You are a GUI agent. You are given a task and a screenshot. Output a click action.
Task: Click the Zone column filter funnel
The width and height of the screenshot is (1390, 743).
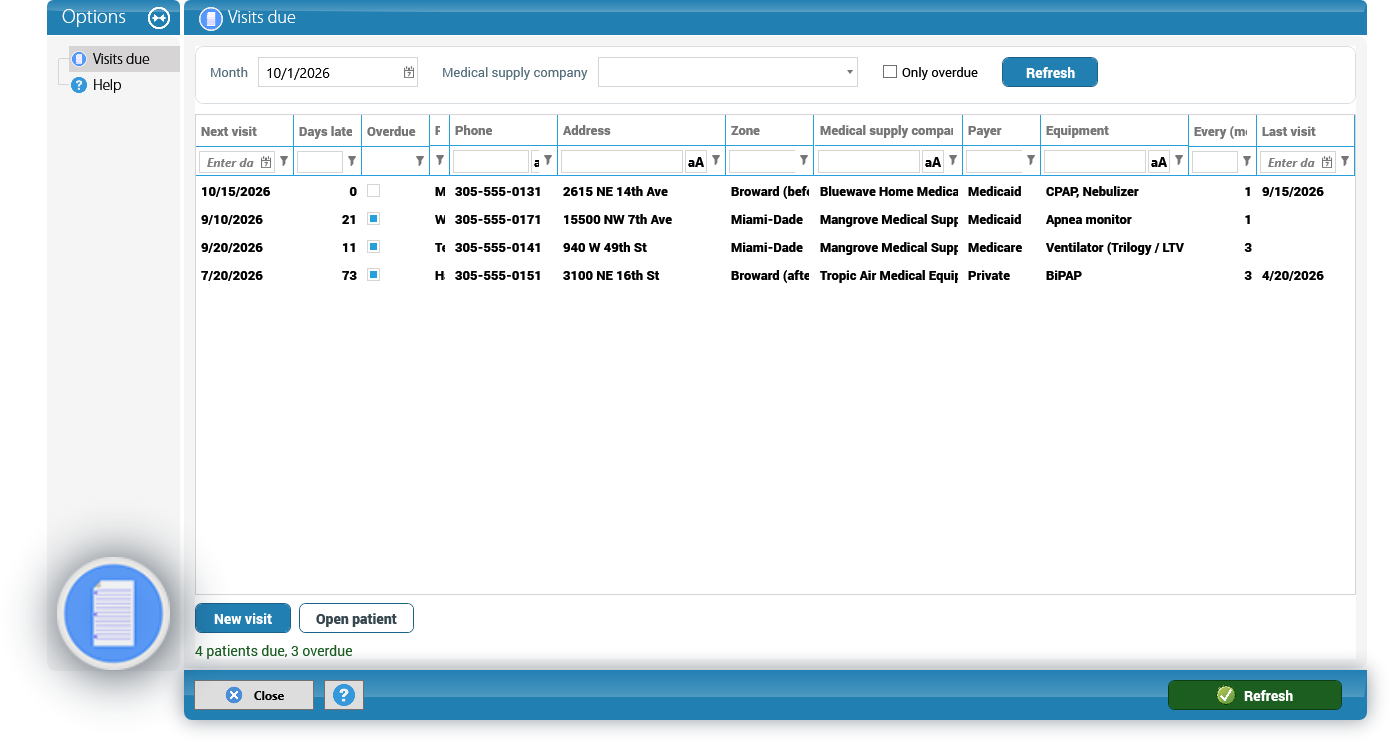pyautogui.click(x=803, y=161)
